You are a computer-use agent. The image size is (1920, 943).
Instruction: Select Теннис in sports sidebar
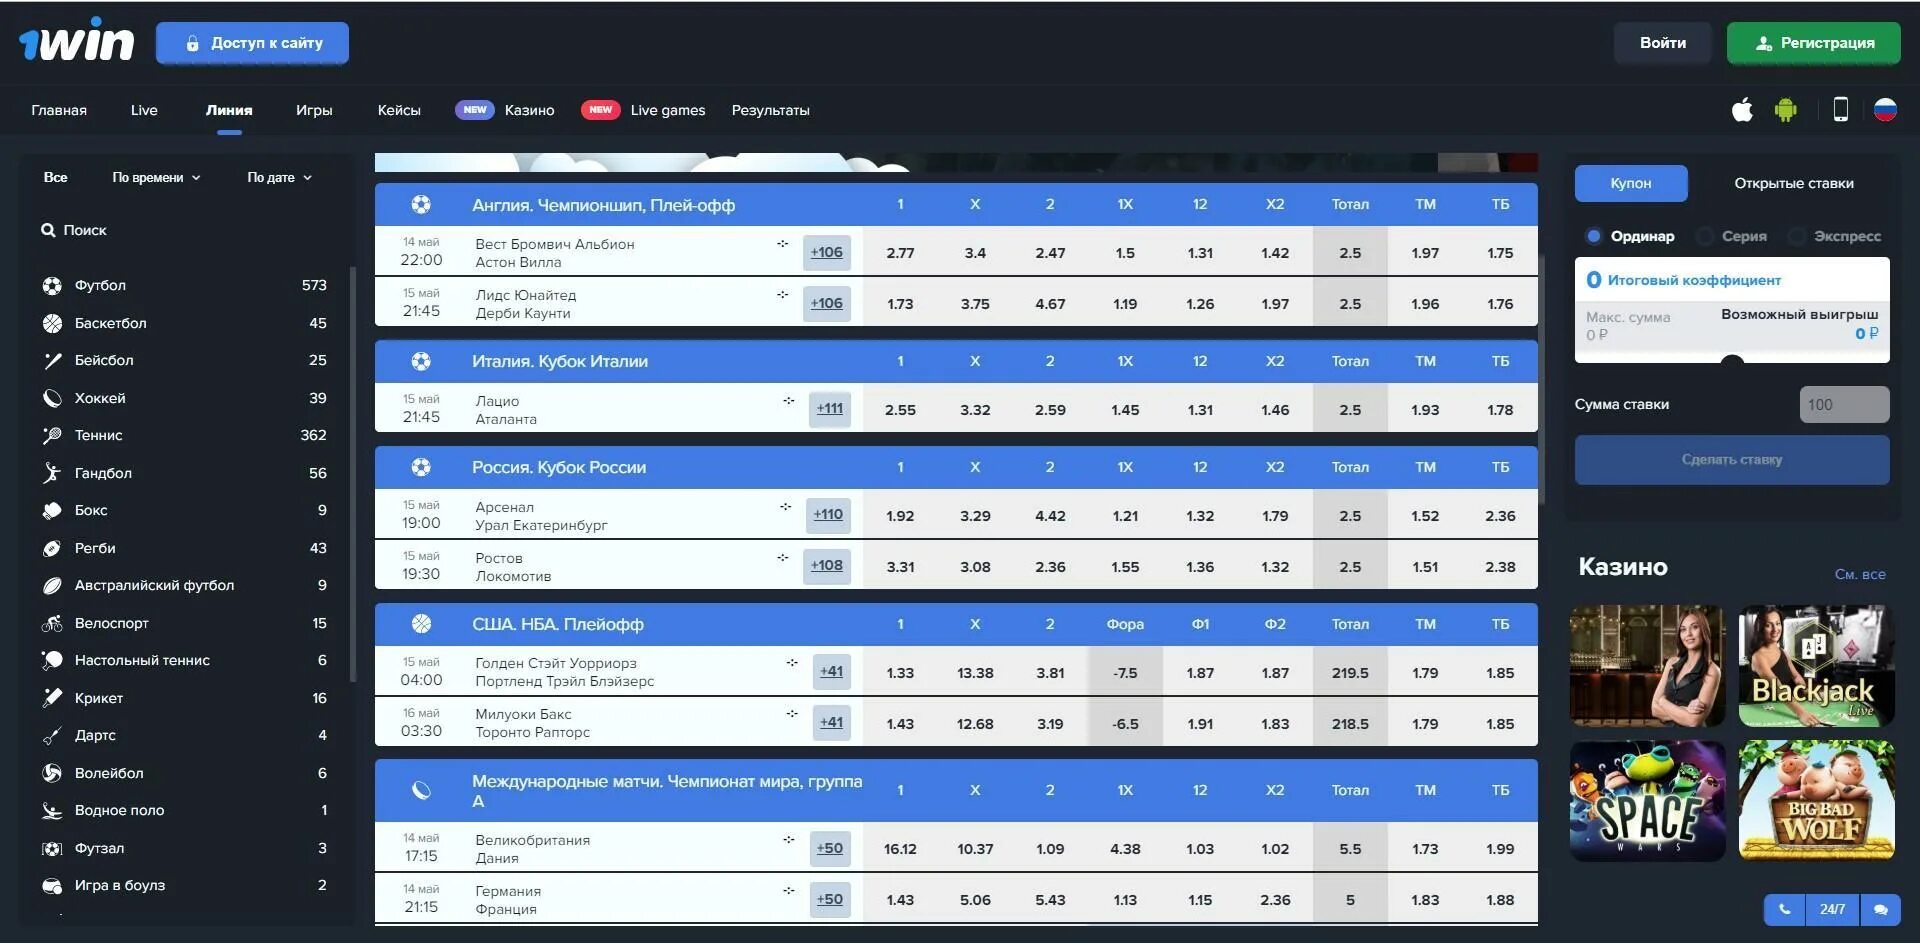(x=185, y=435)
